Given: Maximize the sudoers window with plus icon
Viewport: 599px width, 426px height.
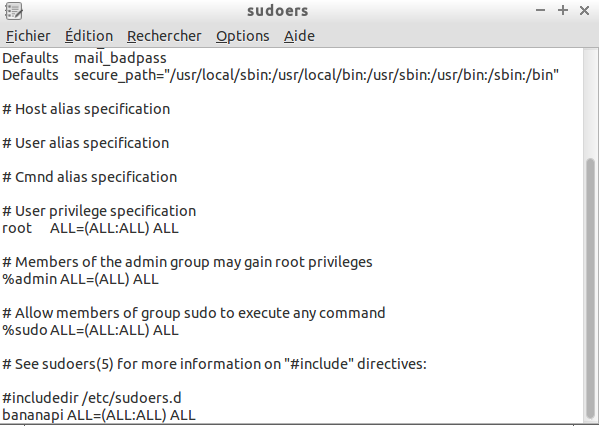Looking at the screenshot, I should point(563,10).
